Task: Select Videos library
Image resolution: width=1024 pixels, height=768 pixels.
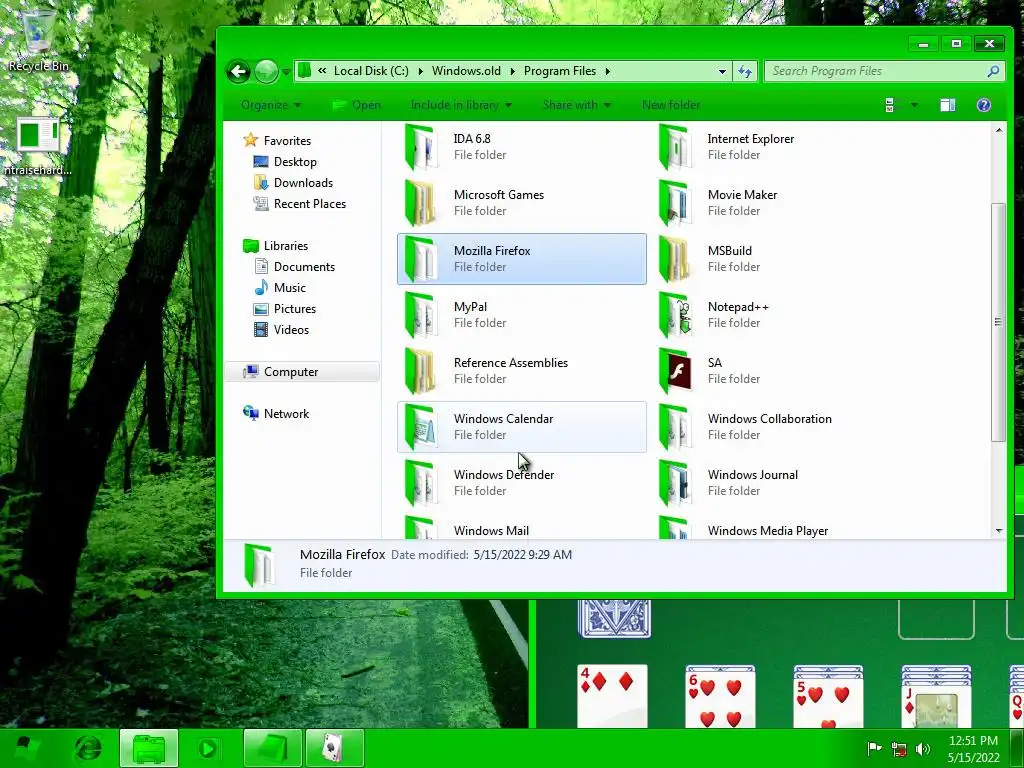Action: pos(291,329)
